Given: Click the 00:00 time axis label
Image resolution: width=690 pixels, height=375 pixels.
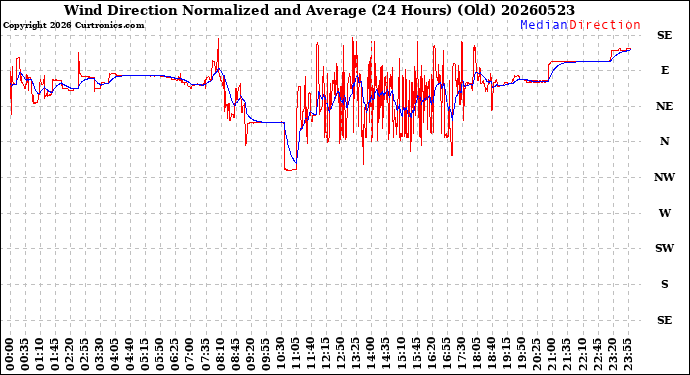Looking at the screenshot, I should pyautogui.click(x=9, y=354).
